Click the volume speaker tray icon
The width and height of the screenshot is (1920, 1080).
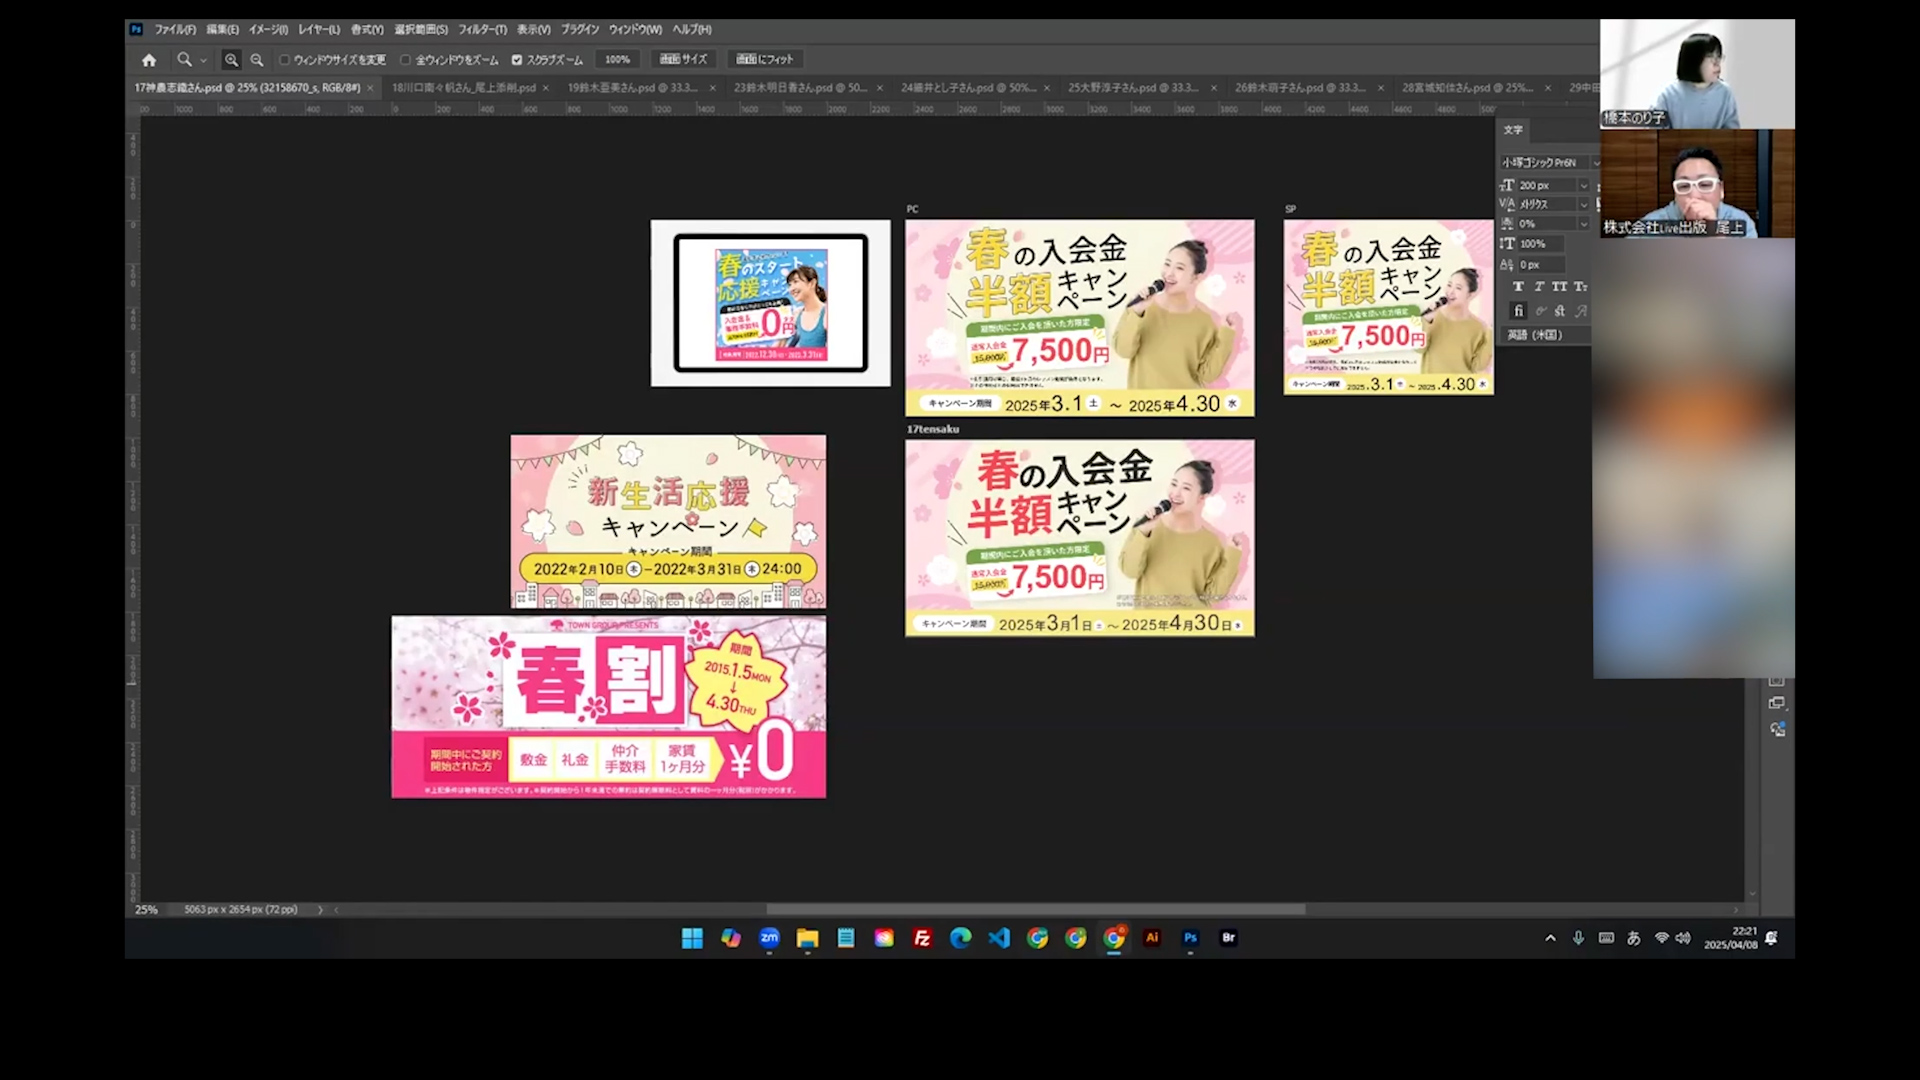click(1683, 938)
